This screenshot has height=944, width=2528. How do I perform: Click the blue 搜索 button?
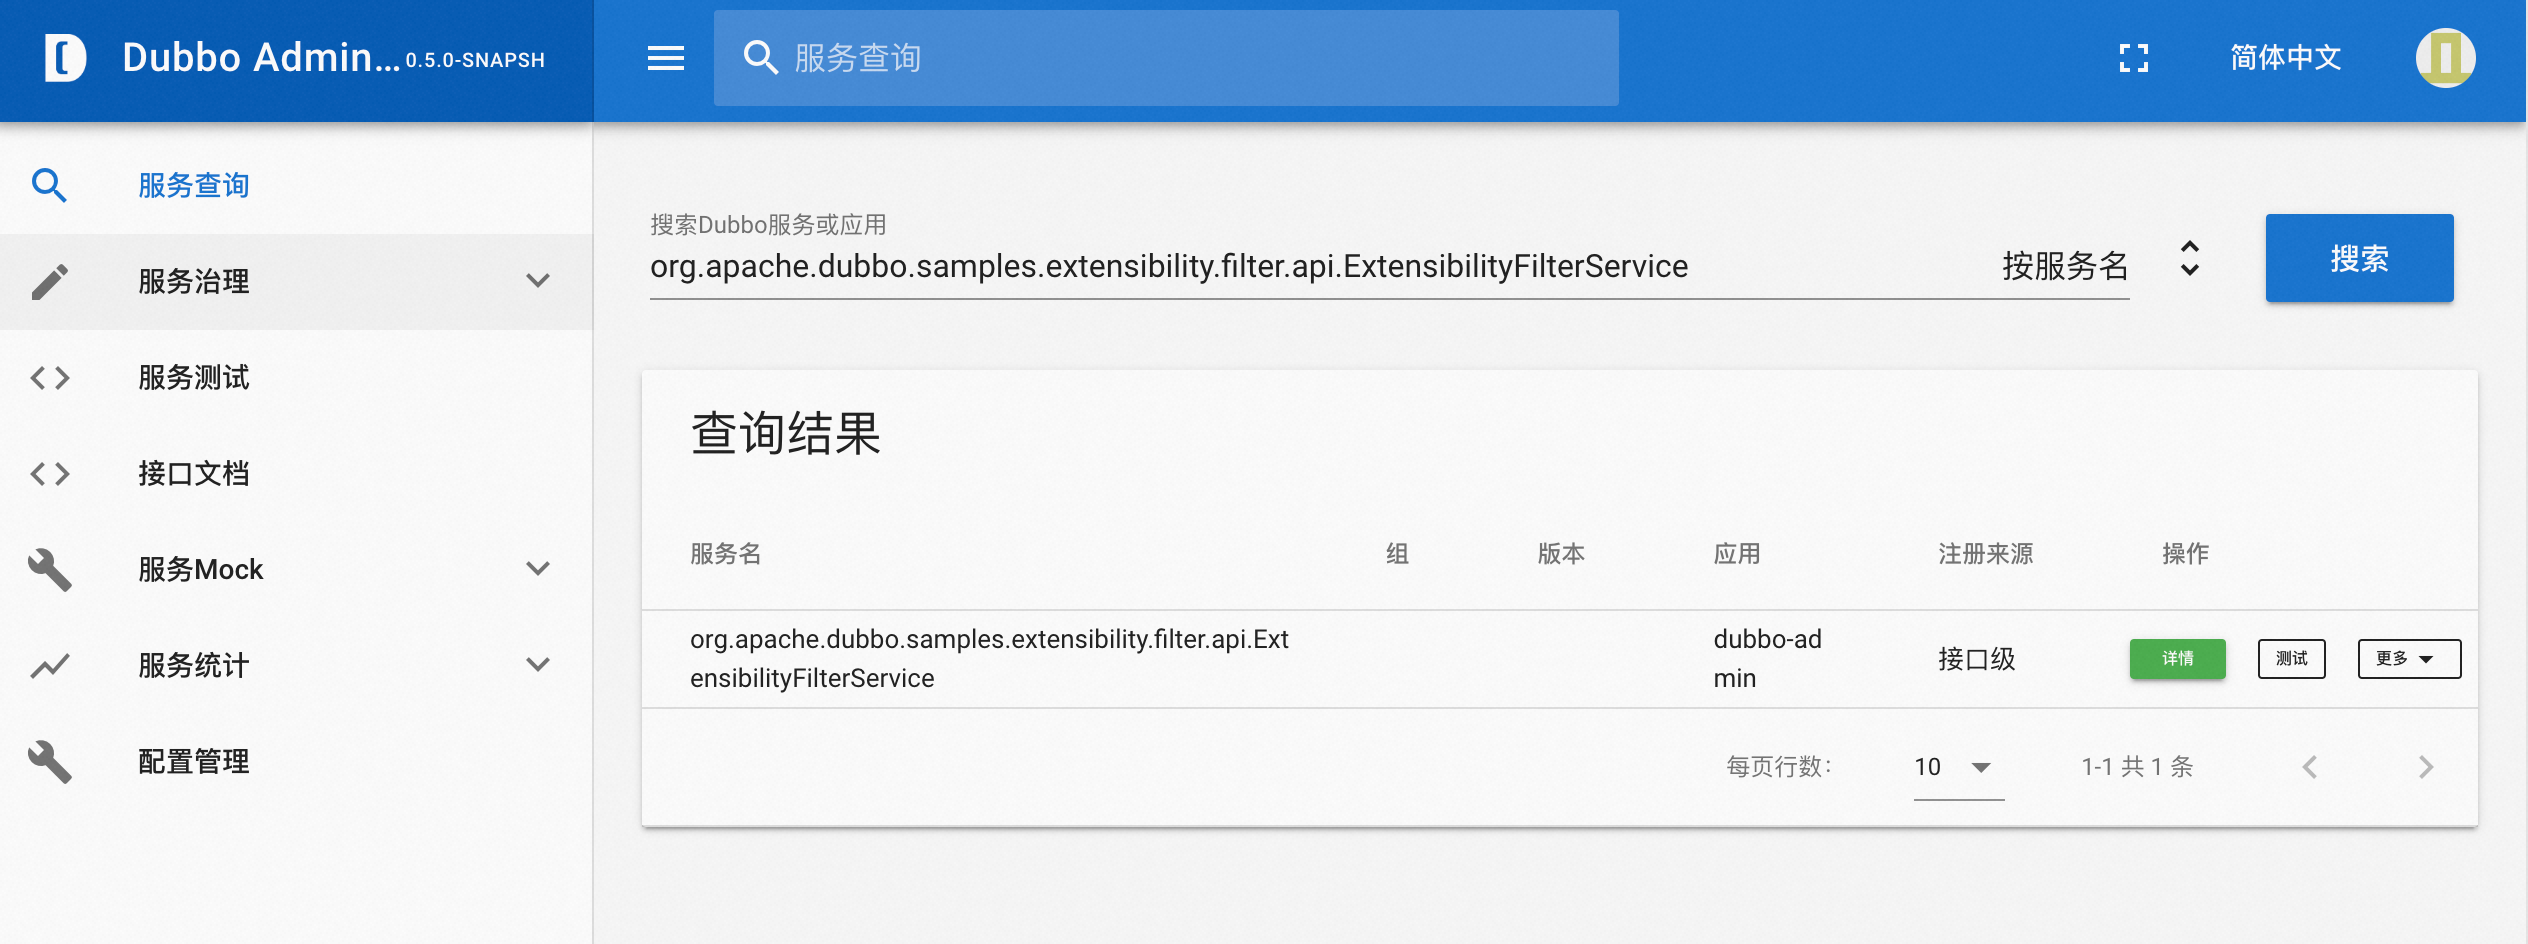point(2359,258)
